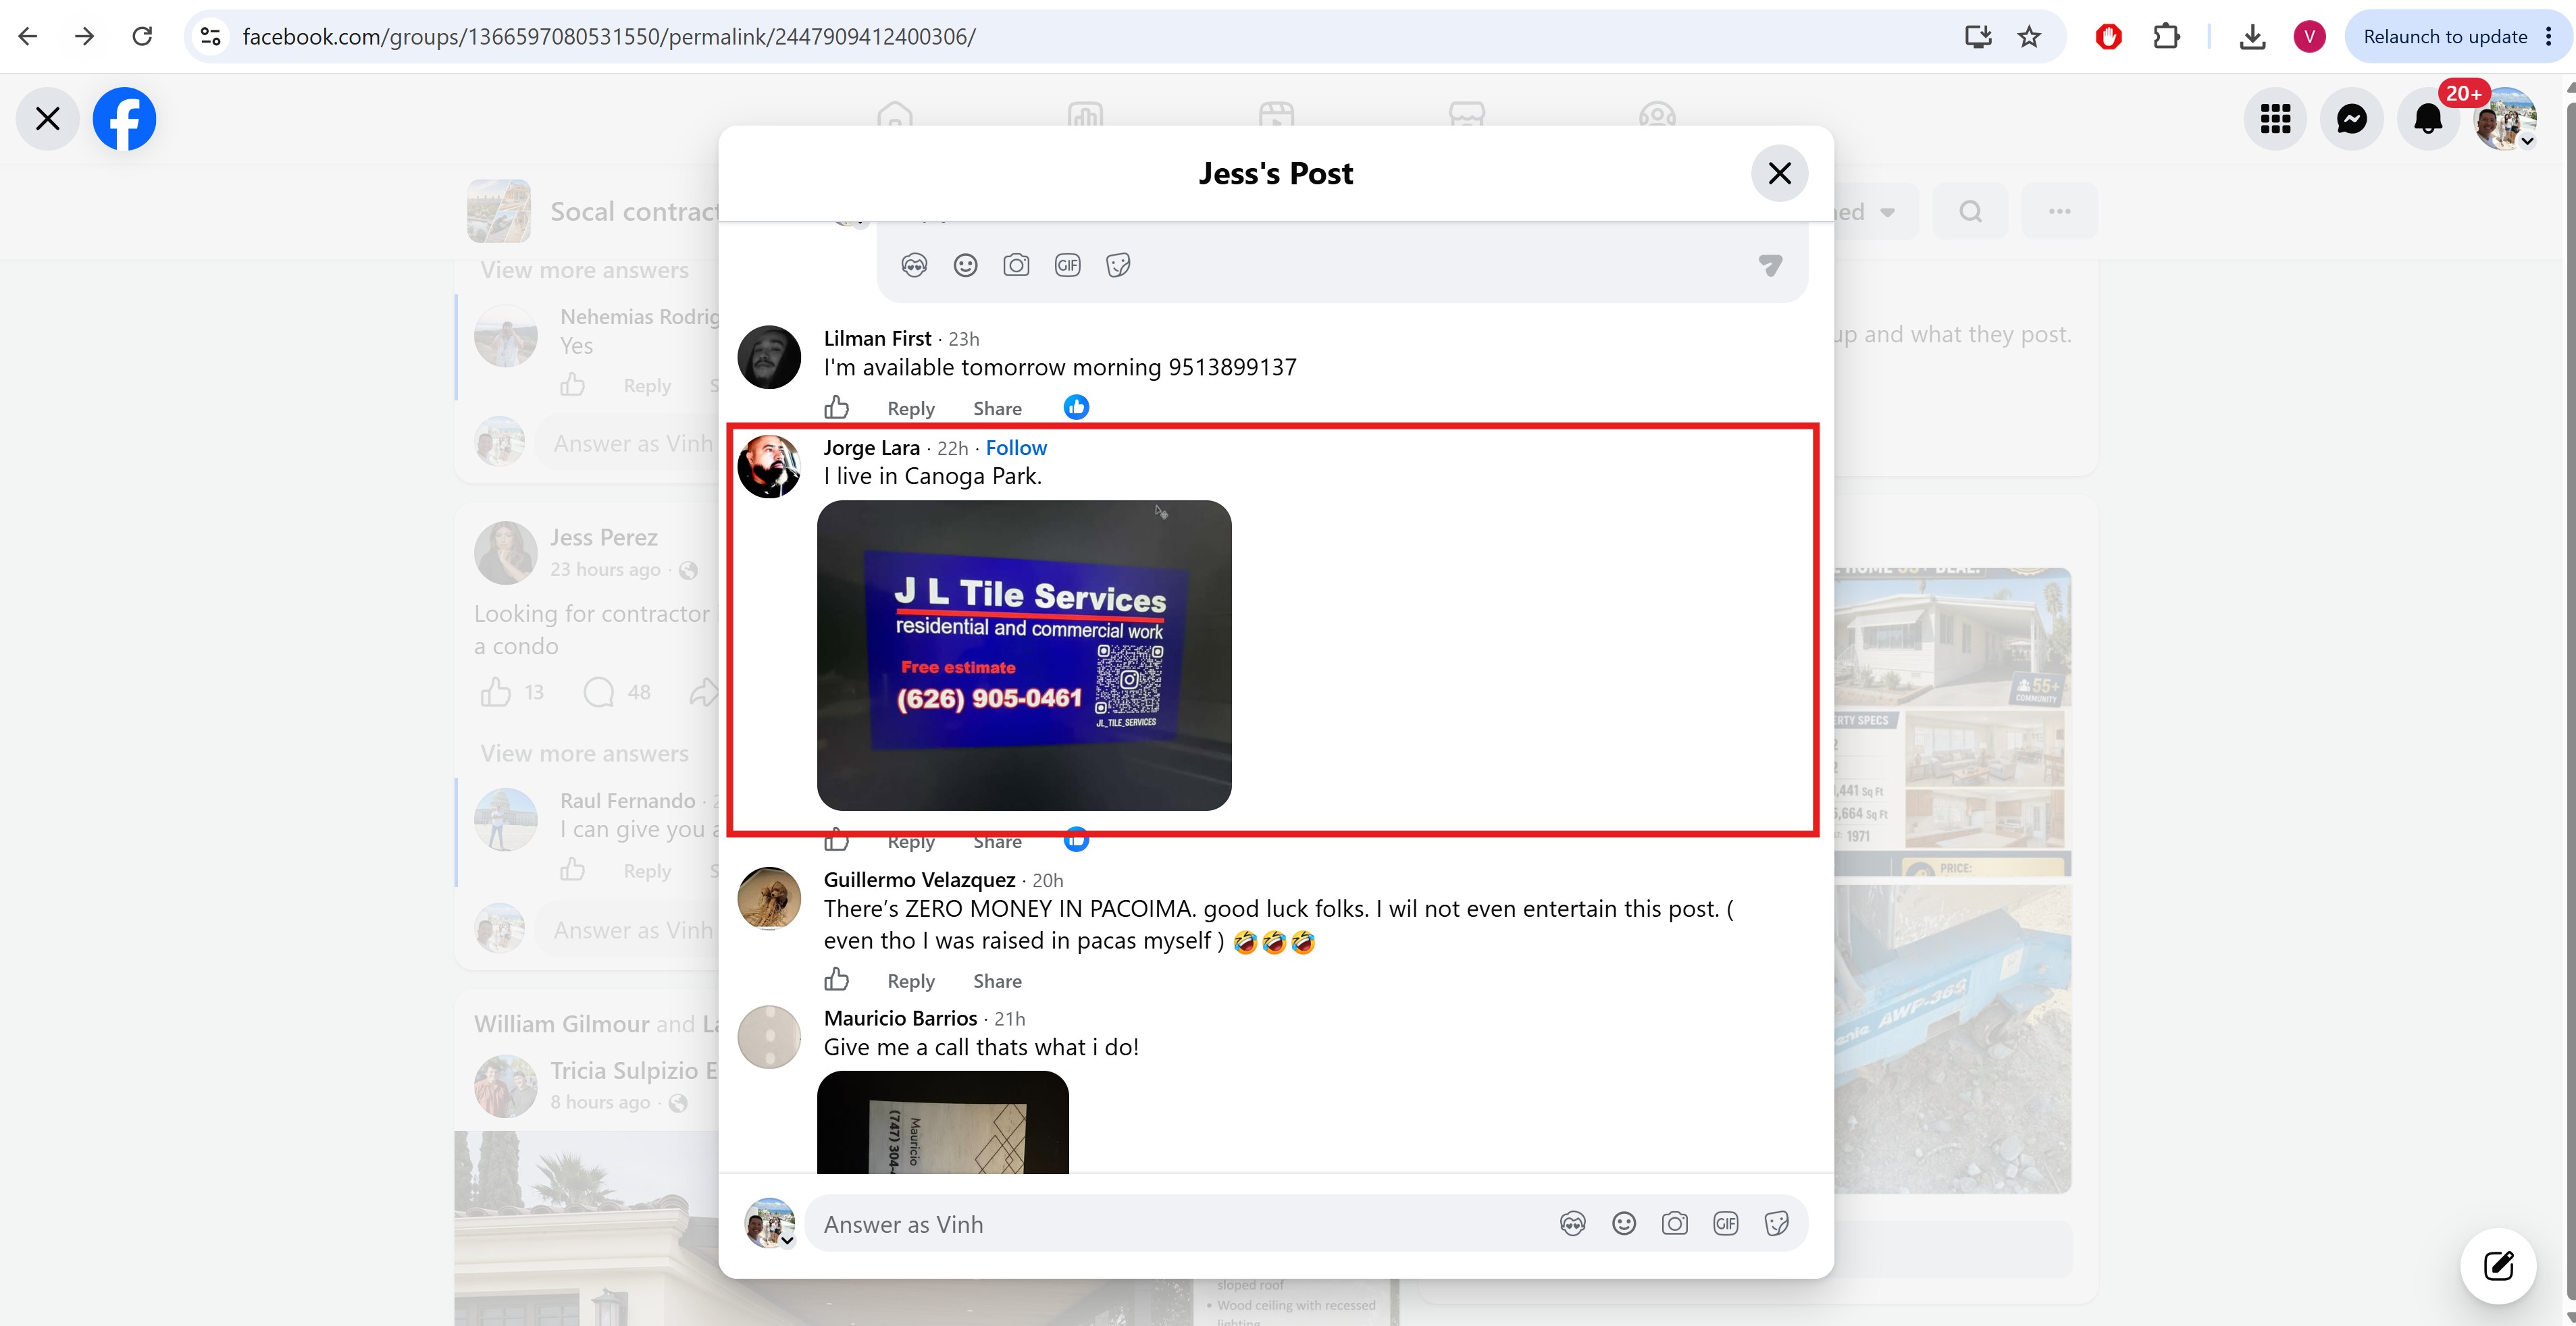Click the share arrow on Jess Perez's post
The width and height of the screenshot is (2576, 1326).
pyautogui.click(x=704, y=692)
